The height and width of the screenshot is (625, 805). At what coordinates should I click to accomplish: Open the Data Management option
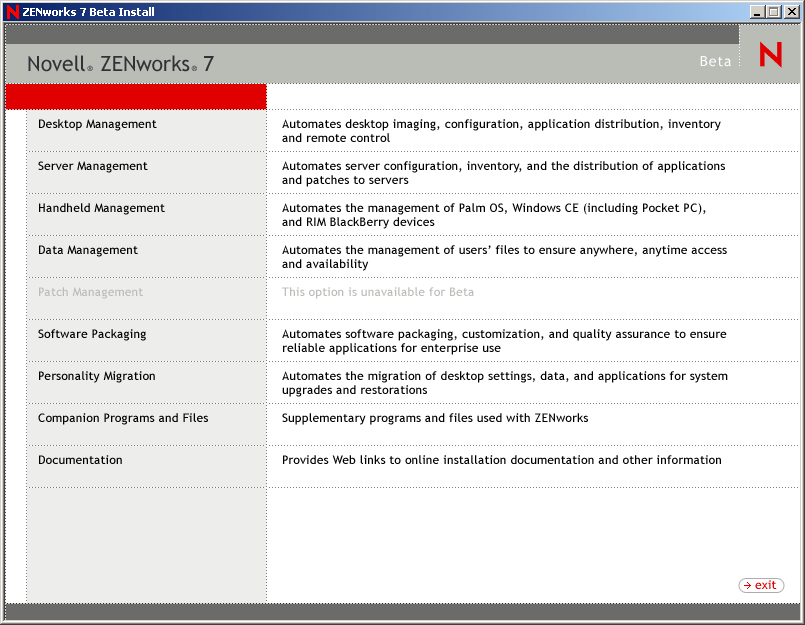point(88,251)
